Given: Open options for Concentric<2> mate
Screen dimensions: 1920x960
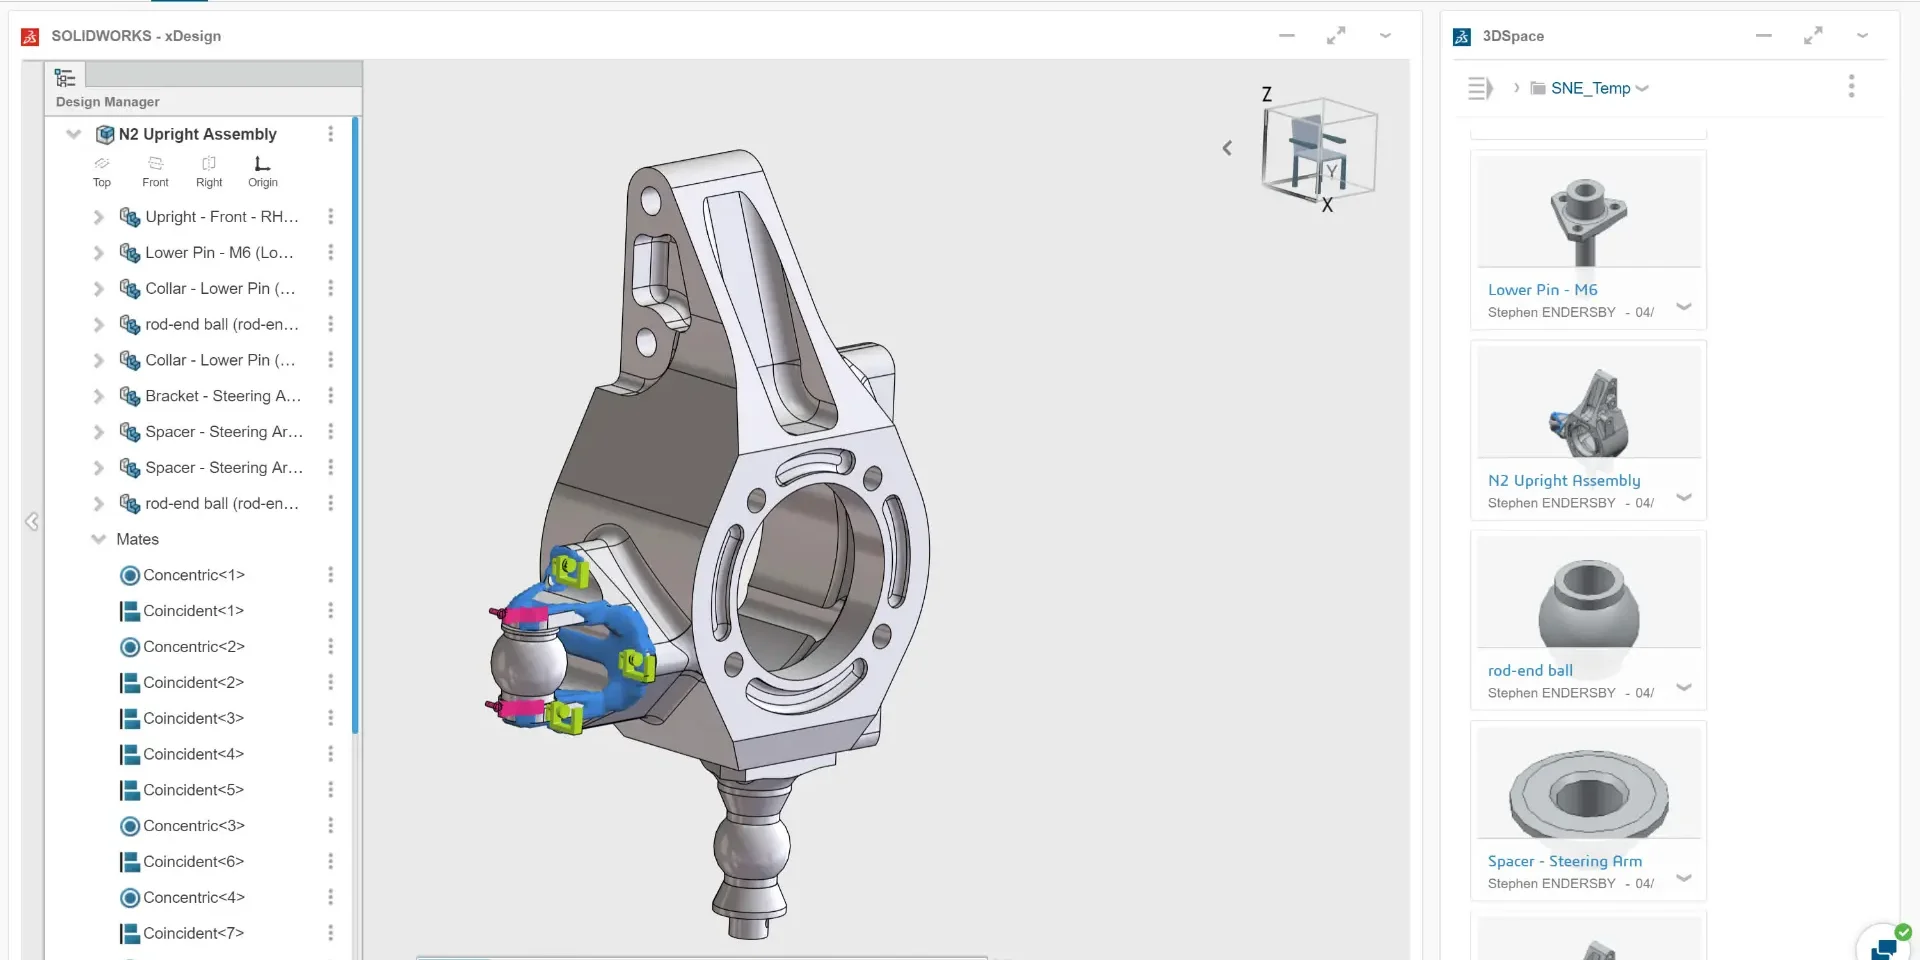Looking at the screenshot, I should pyautogui.click(x=331, y=647).
